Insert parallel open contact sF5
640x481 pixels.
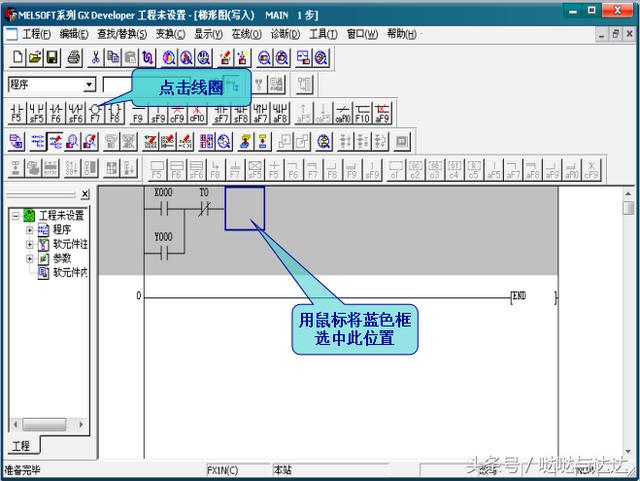36,113
